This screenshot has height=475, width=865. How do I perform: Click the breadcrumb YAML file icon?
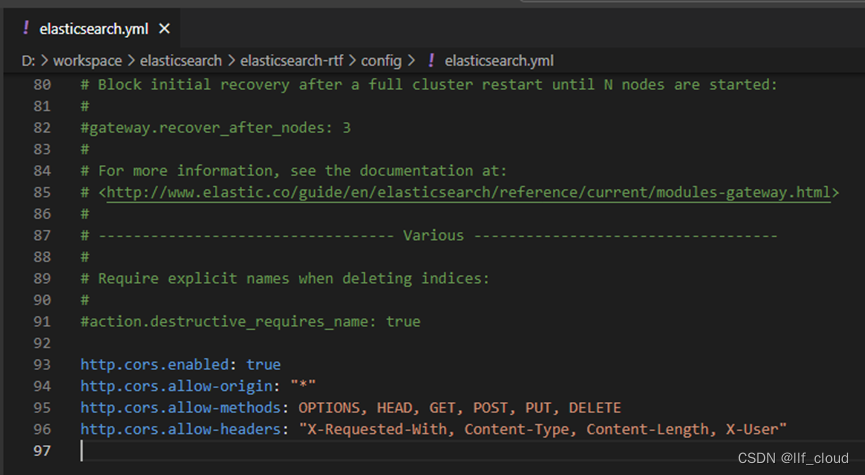click(x=431, y=61)
